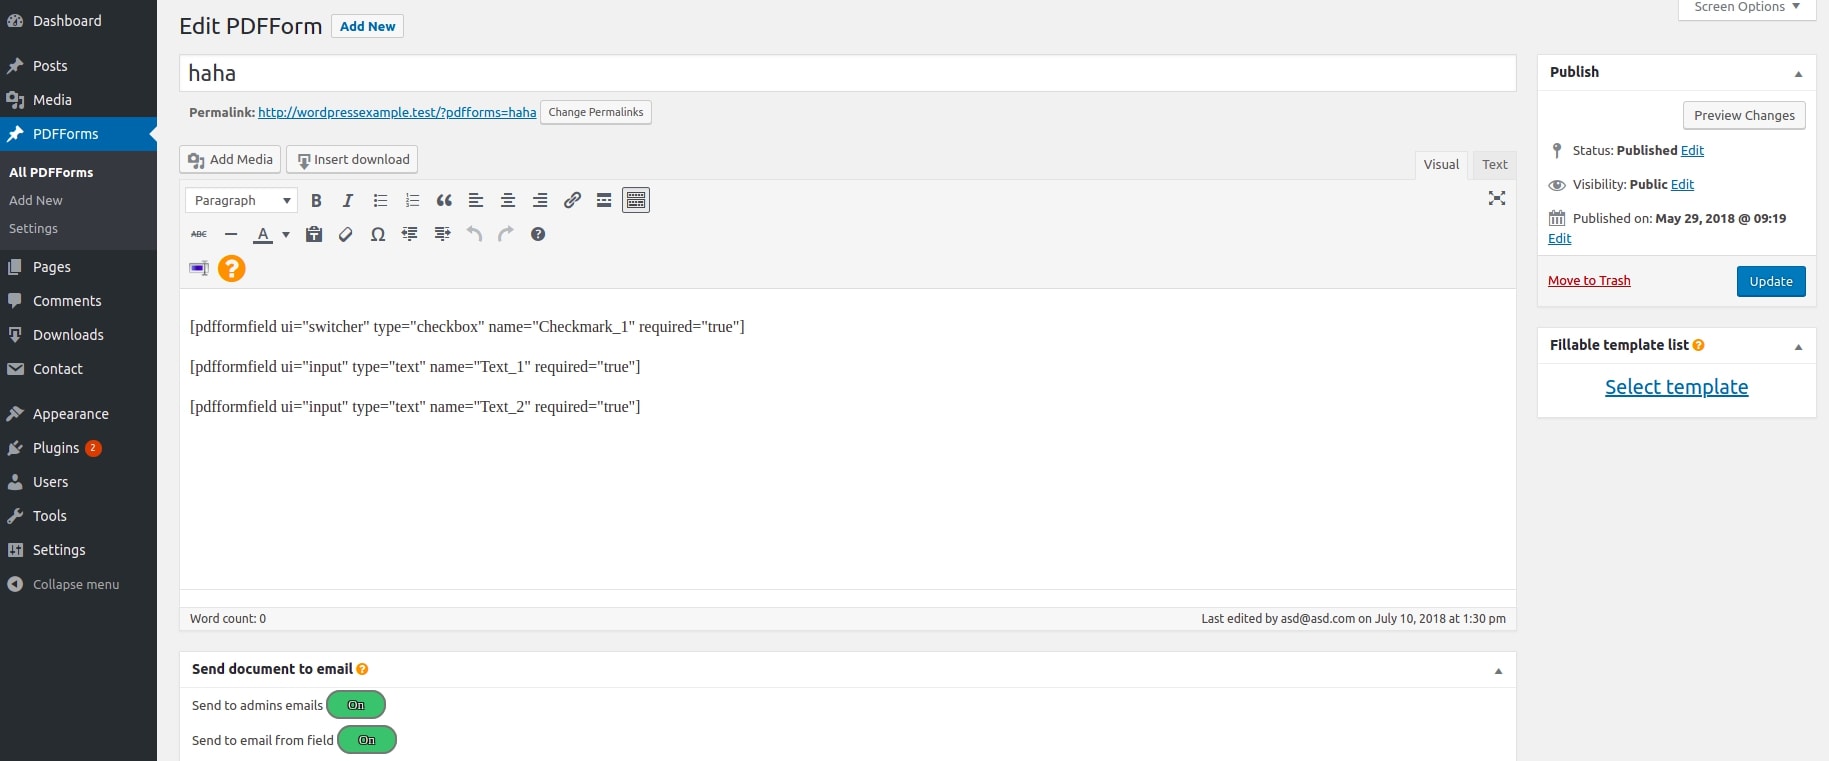Undo the last edit
The height and width of the screenshot is (761, 1829).
click(x=474, y=234)
